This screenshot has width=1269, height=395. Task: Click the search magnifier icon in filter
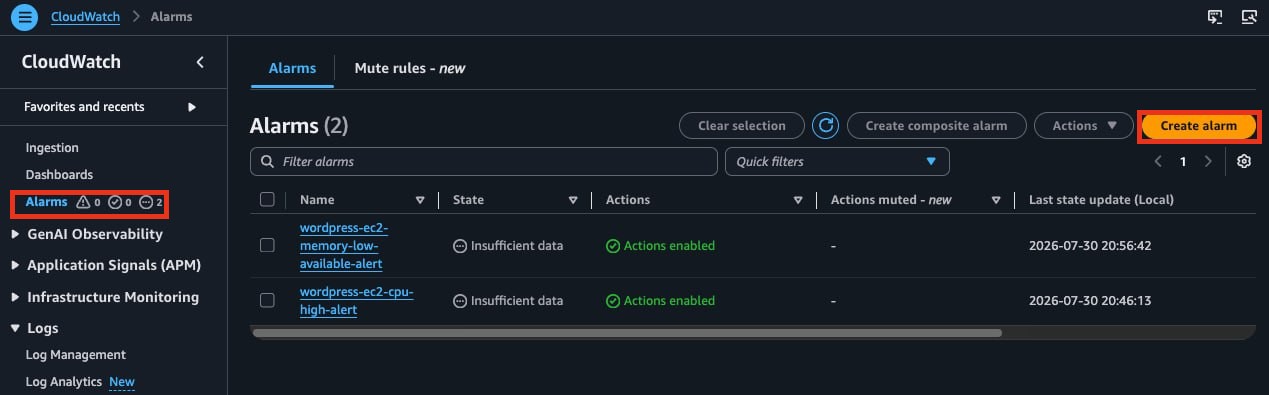[x=268, y=161]
